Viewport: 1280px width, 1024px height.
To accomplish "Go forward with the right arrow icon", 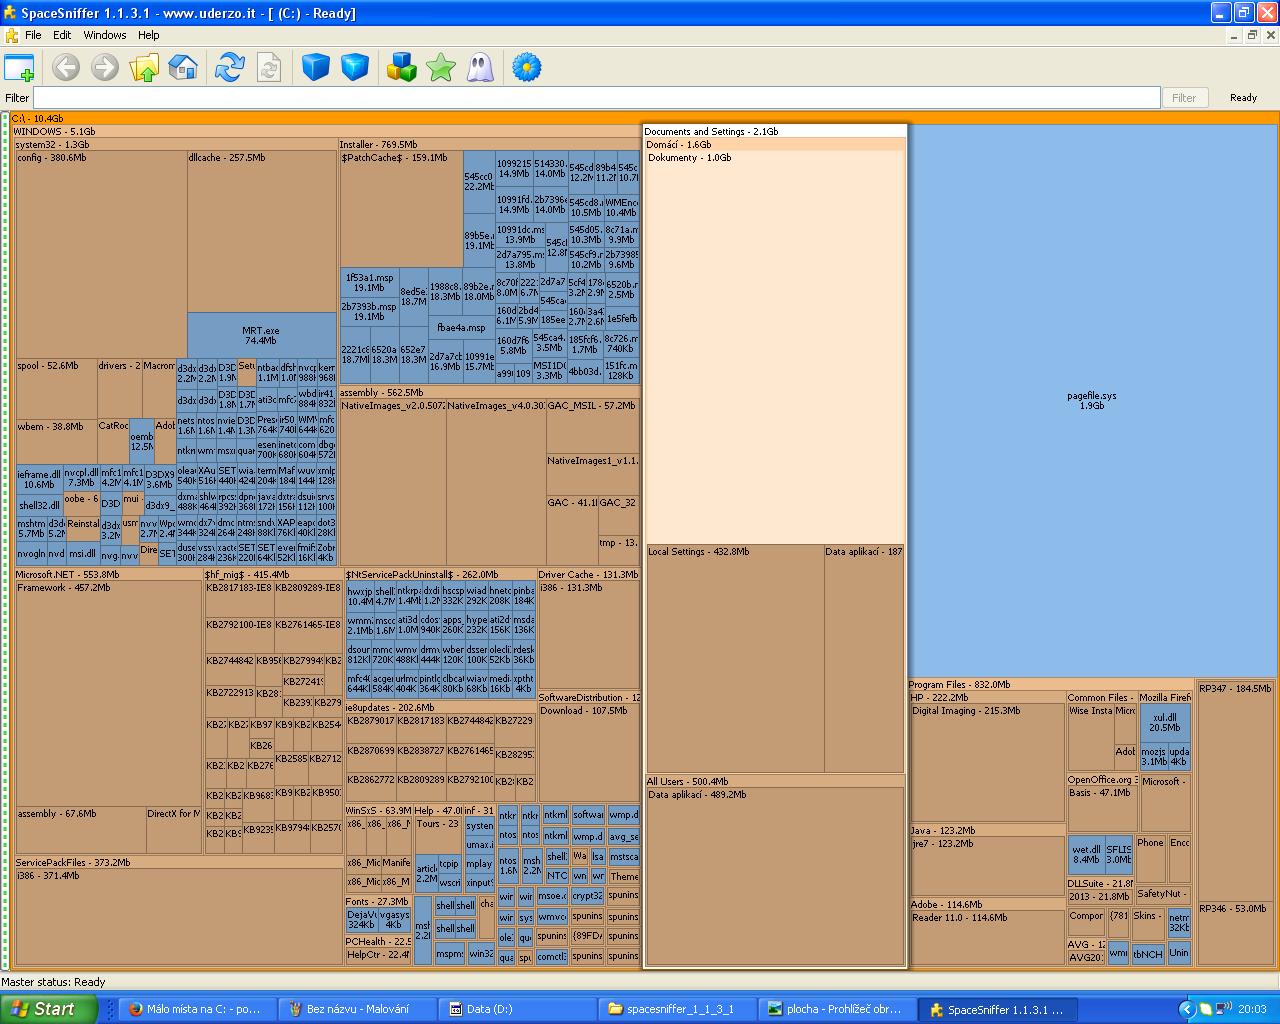I will point(105,68).
